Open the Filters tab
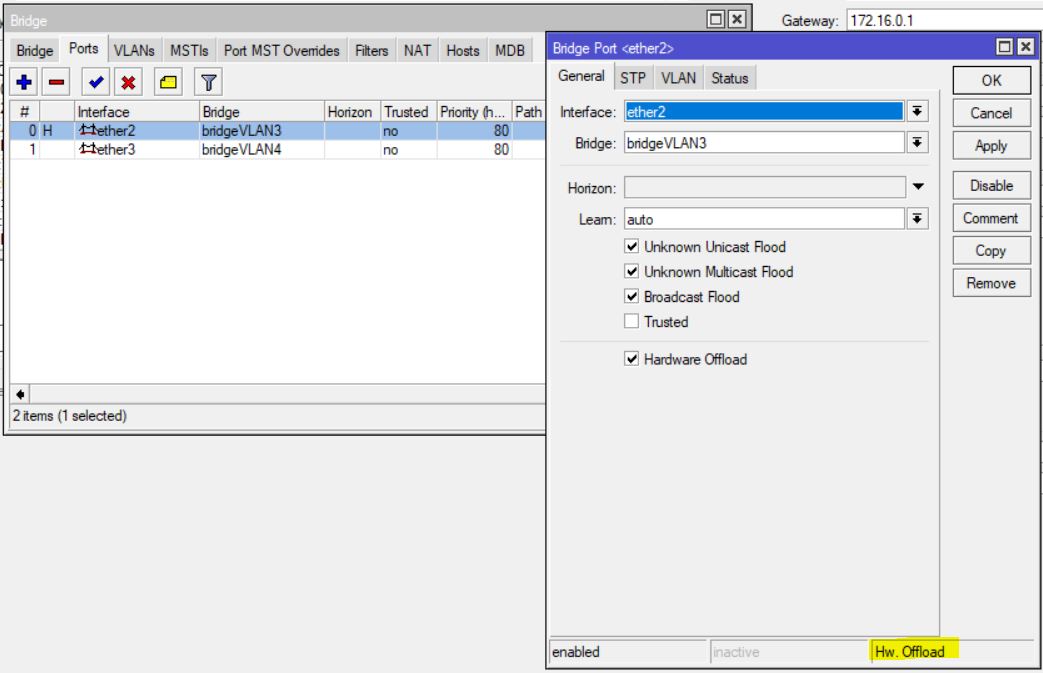The height and width of the screenshot is (673, 1043). [x=371, y=51]
